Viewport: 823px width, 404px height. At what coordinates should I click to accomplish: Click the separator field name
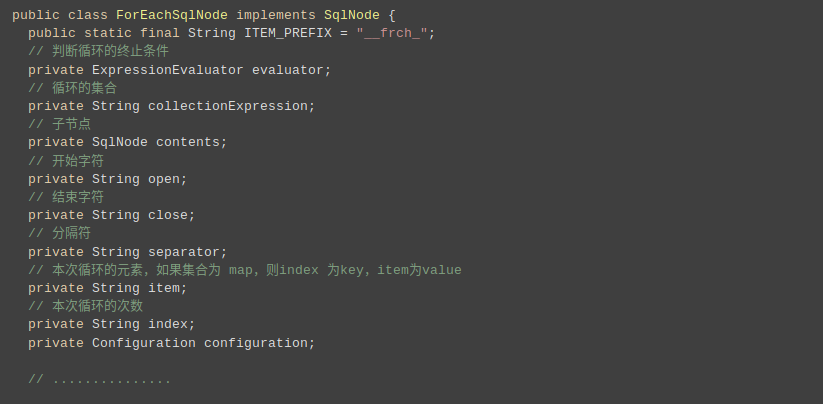click(x=184, y=252)
